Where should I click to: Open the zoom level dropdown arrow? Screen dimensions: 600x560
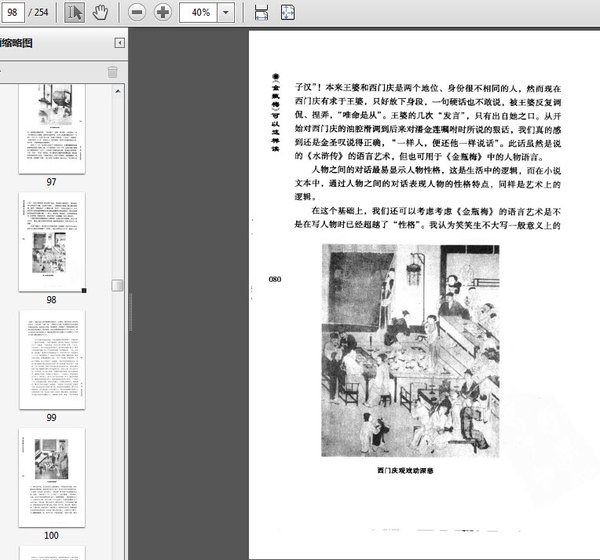click(226, 12)
